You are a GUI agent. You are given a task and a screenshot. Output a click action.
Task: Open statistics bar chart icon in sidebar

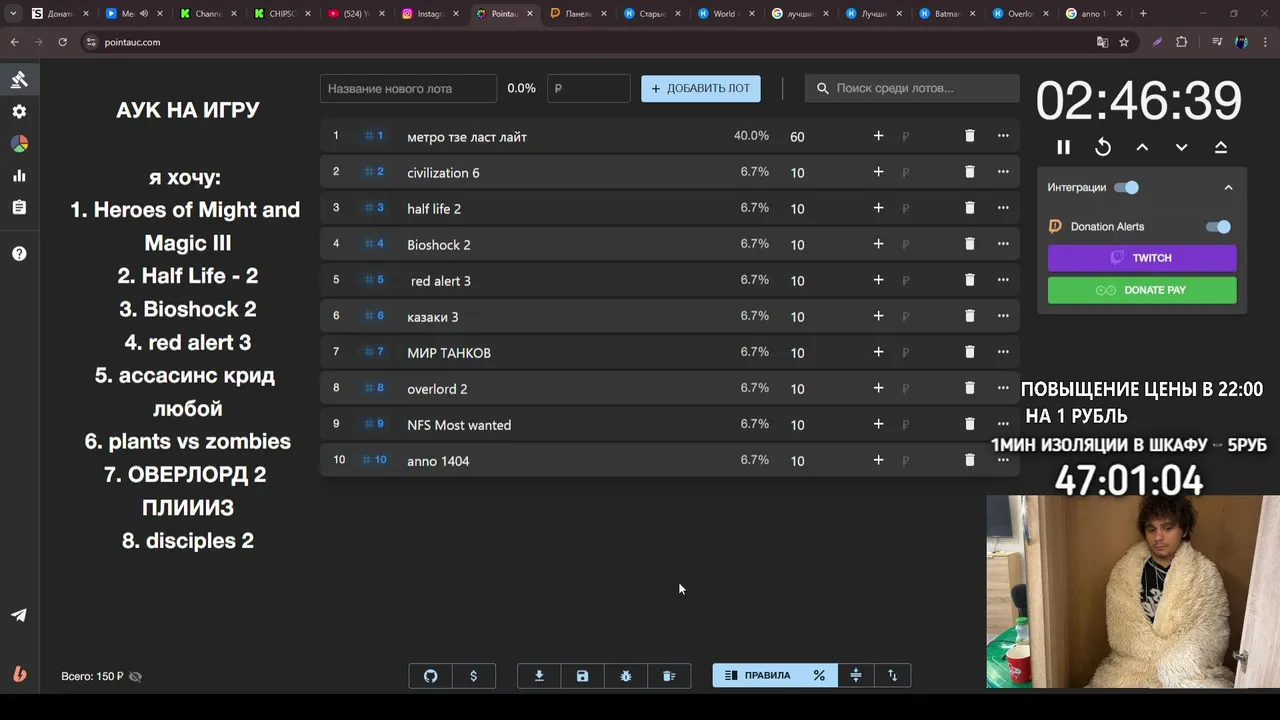[19, 176]
